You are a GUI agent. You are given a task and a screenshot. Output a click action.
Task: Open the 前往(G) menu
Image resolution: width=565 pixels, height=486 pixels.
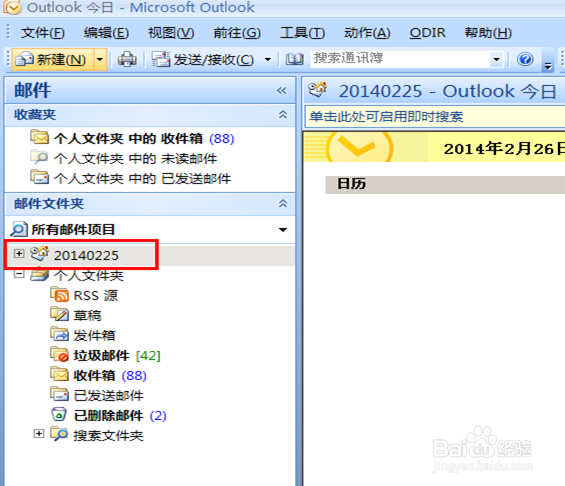(237, 33)
